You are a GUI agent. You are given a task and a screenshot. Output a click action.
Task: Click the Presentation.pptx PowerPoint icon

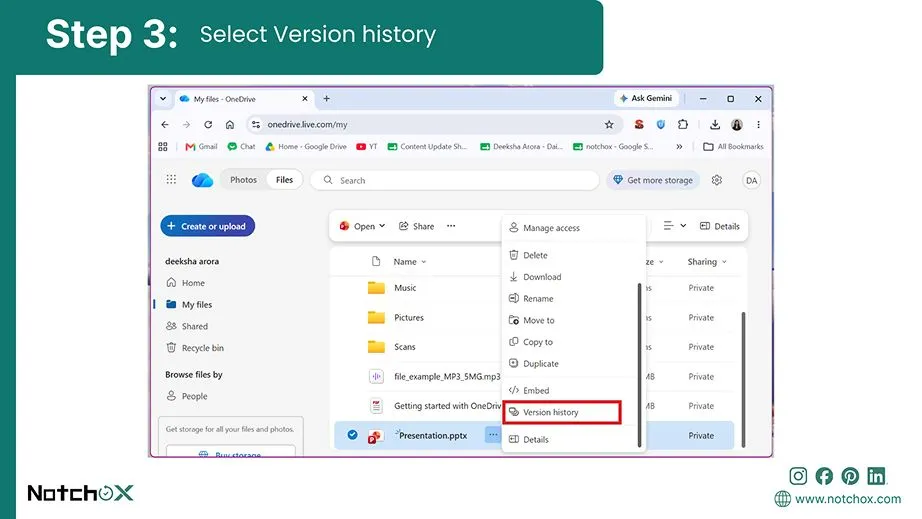click(375, 436)
